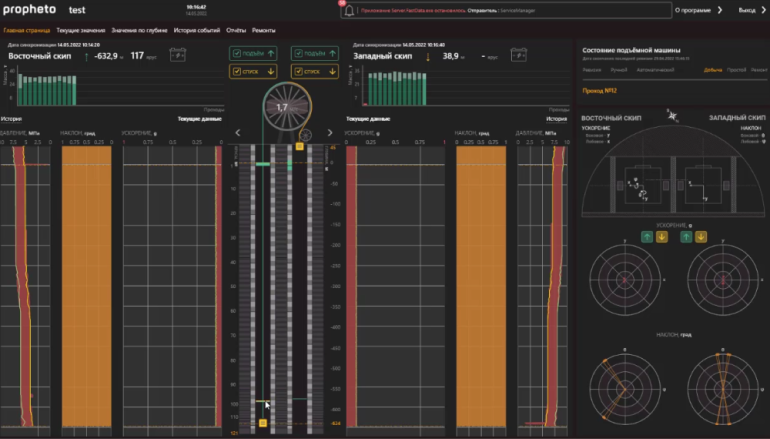Click the left skip box in shaft diagram

[643, 185]
